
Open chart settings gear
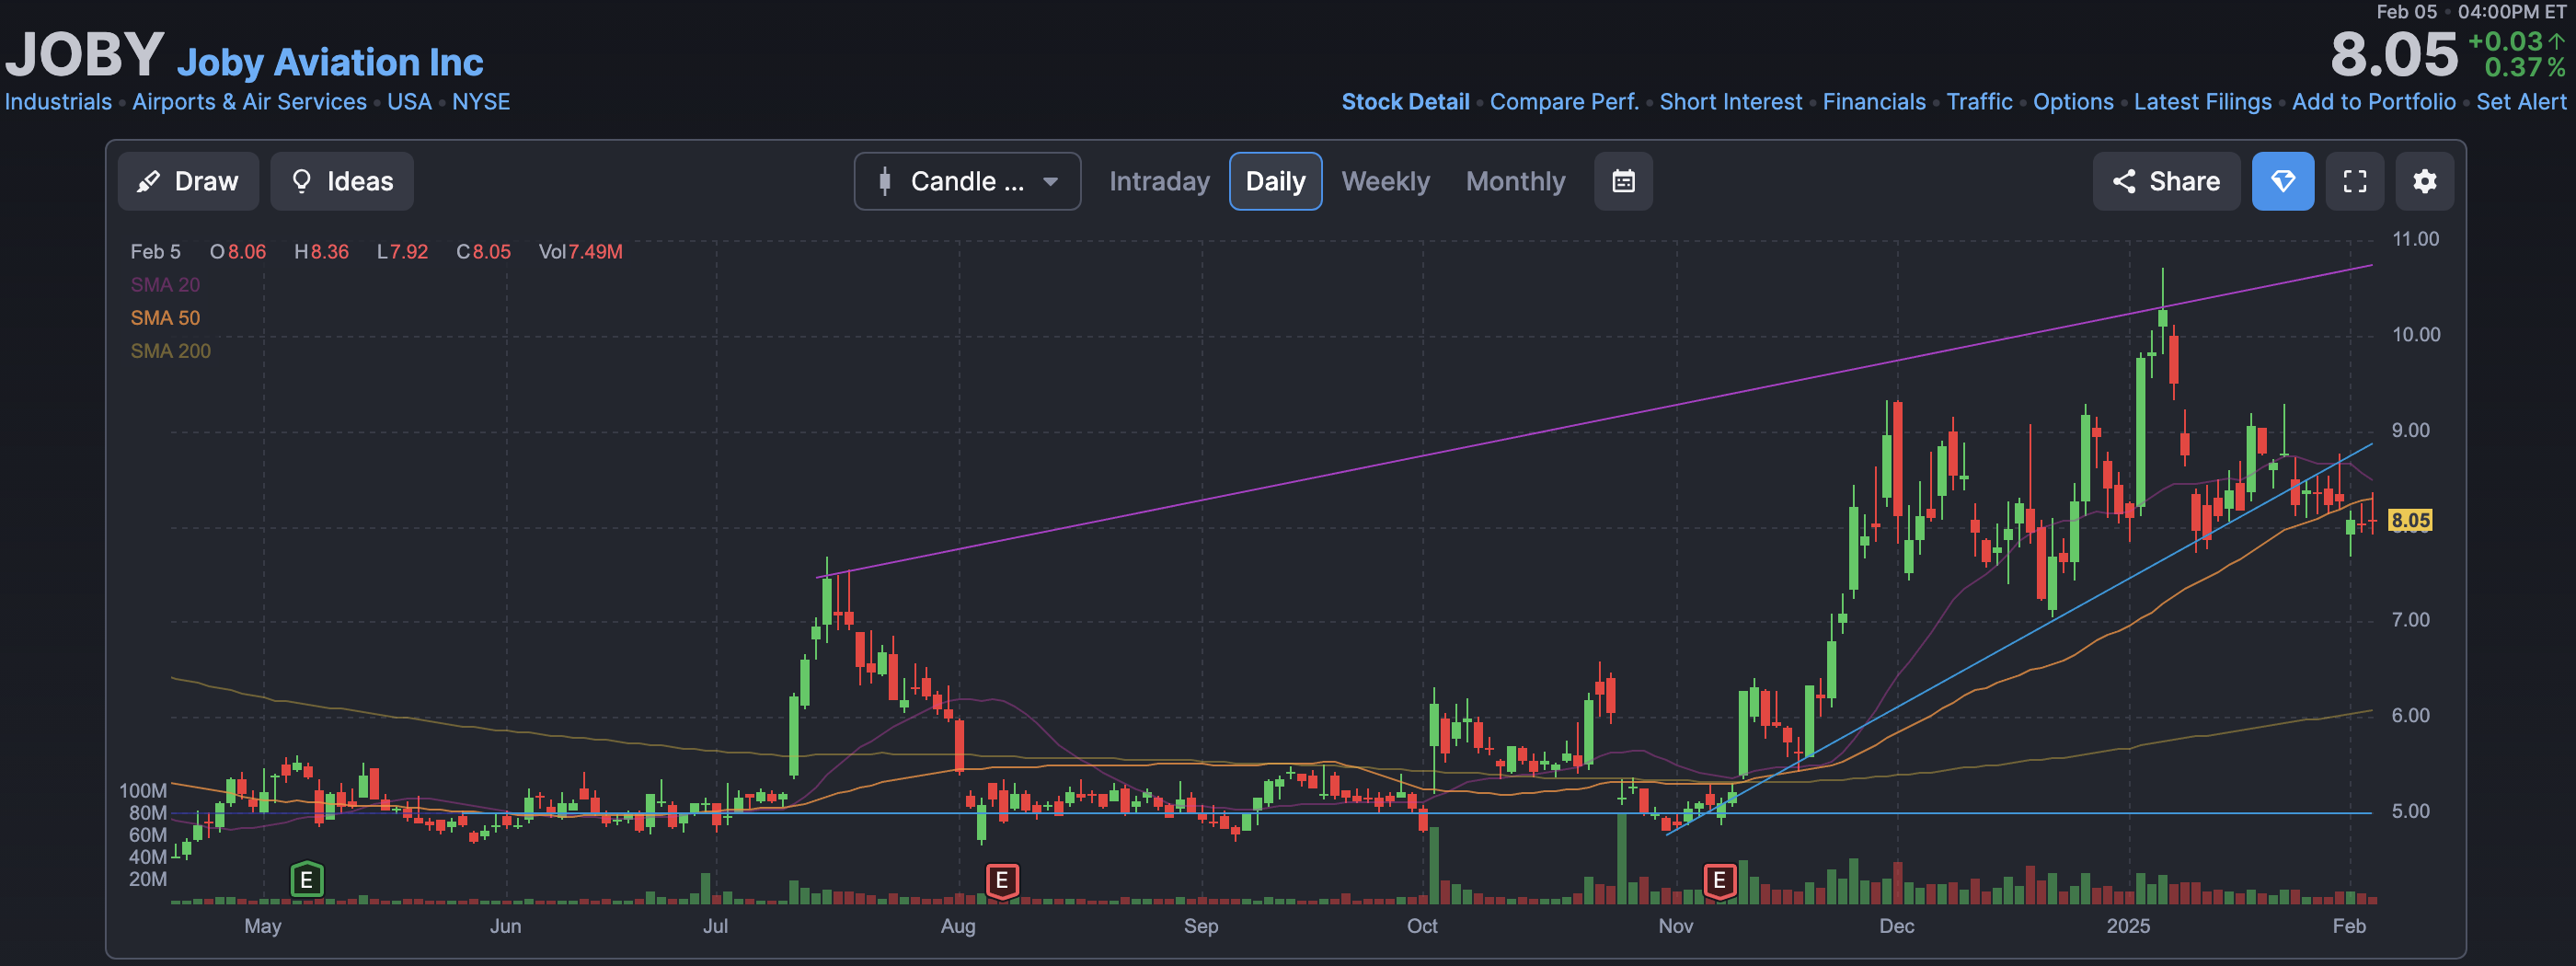tap(2424, 181)
